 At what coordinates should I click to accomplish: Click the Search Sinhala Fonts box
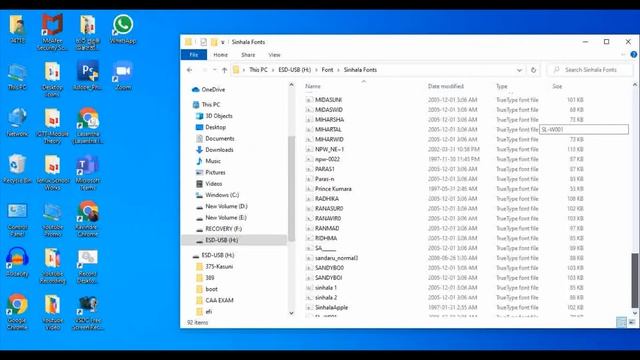[590, 70]
